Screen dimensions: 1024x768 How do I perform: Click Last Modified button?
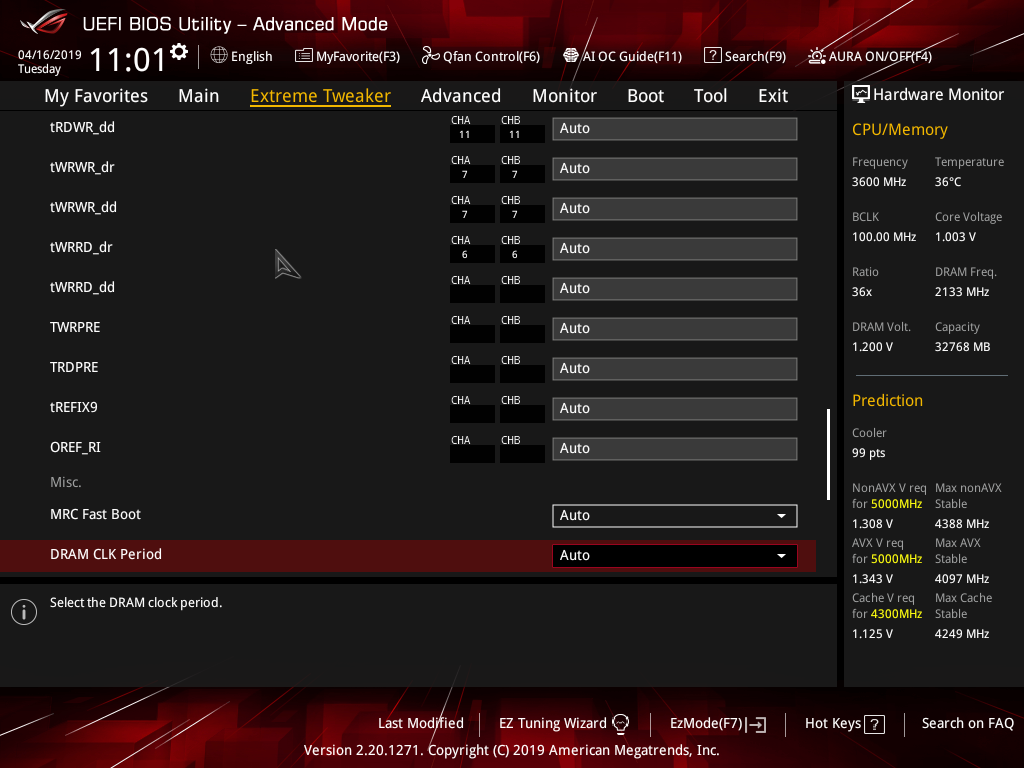point(421,724)
